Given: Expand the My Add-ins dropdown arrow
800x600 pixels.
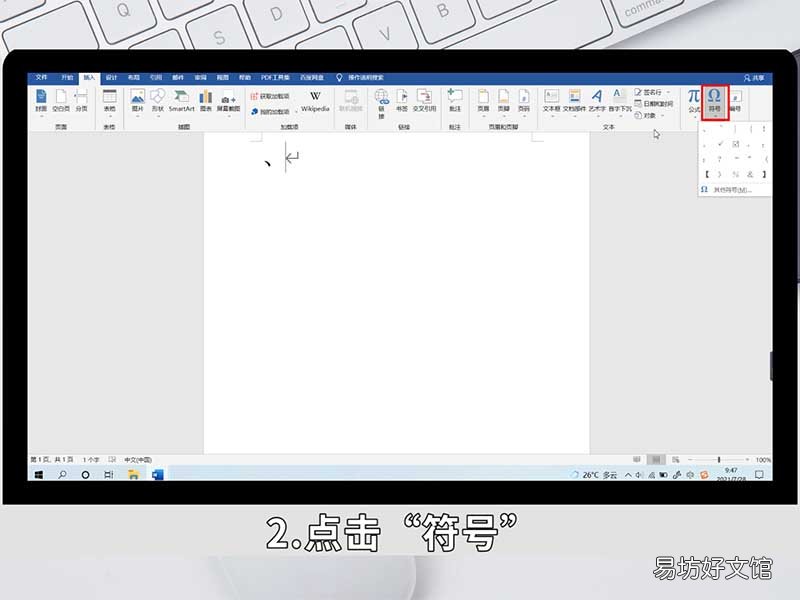Looking at the screenshot, I should 296,112.
